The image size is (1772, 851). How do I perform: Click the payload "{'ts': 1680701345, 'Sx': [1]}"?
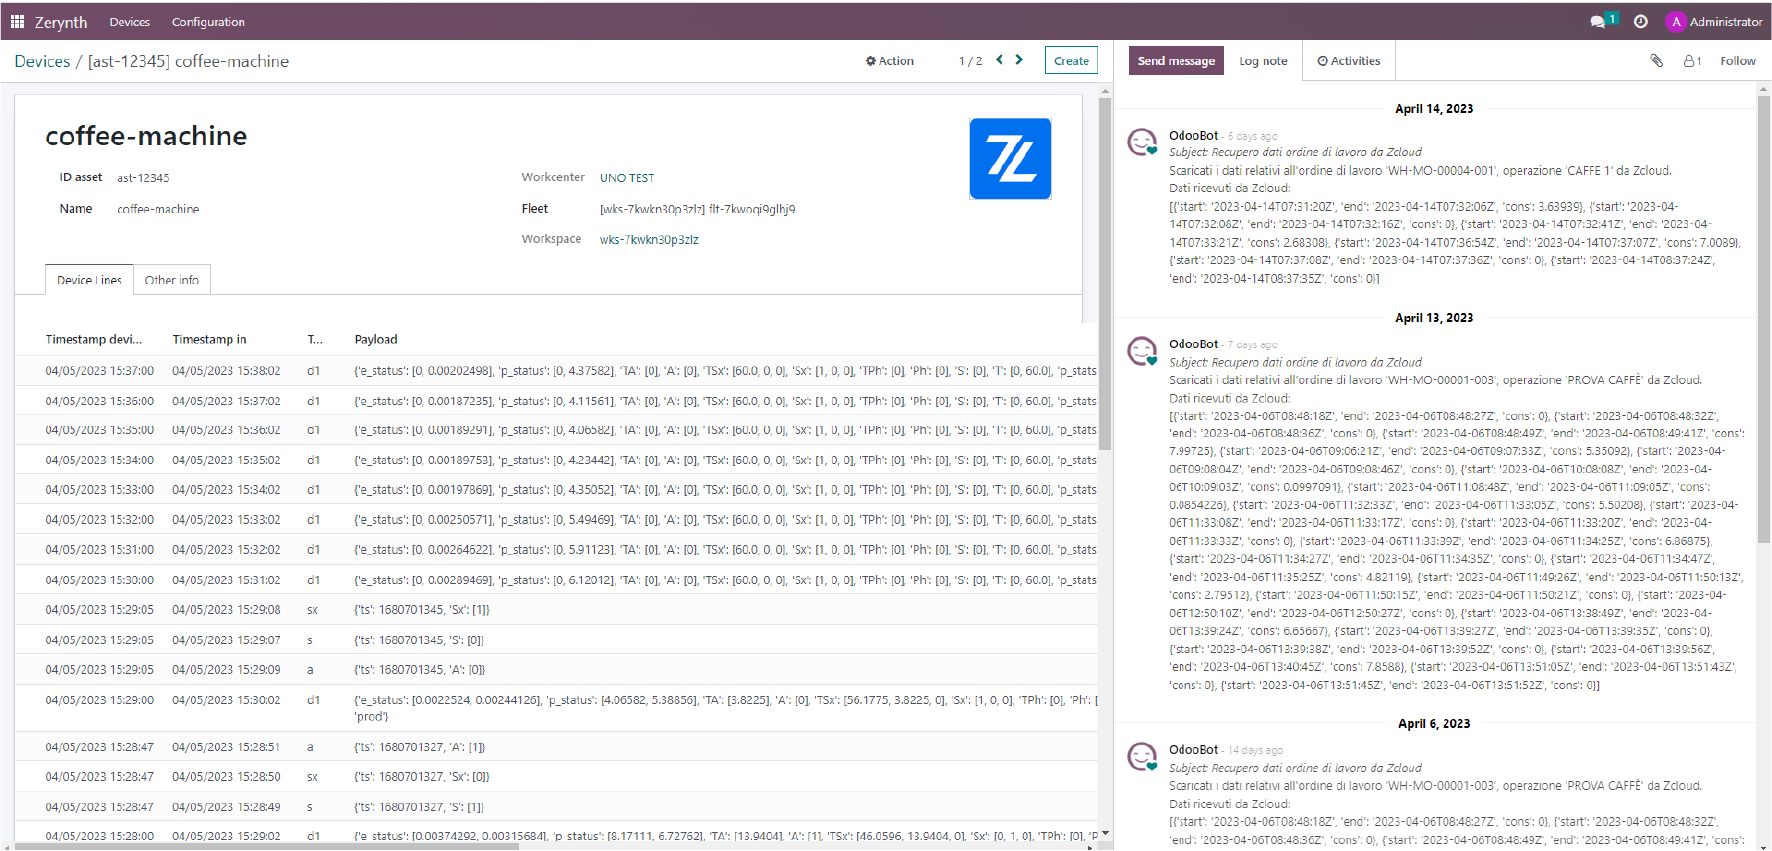tap(422, 610)
